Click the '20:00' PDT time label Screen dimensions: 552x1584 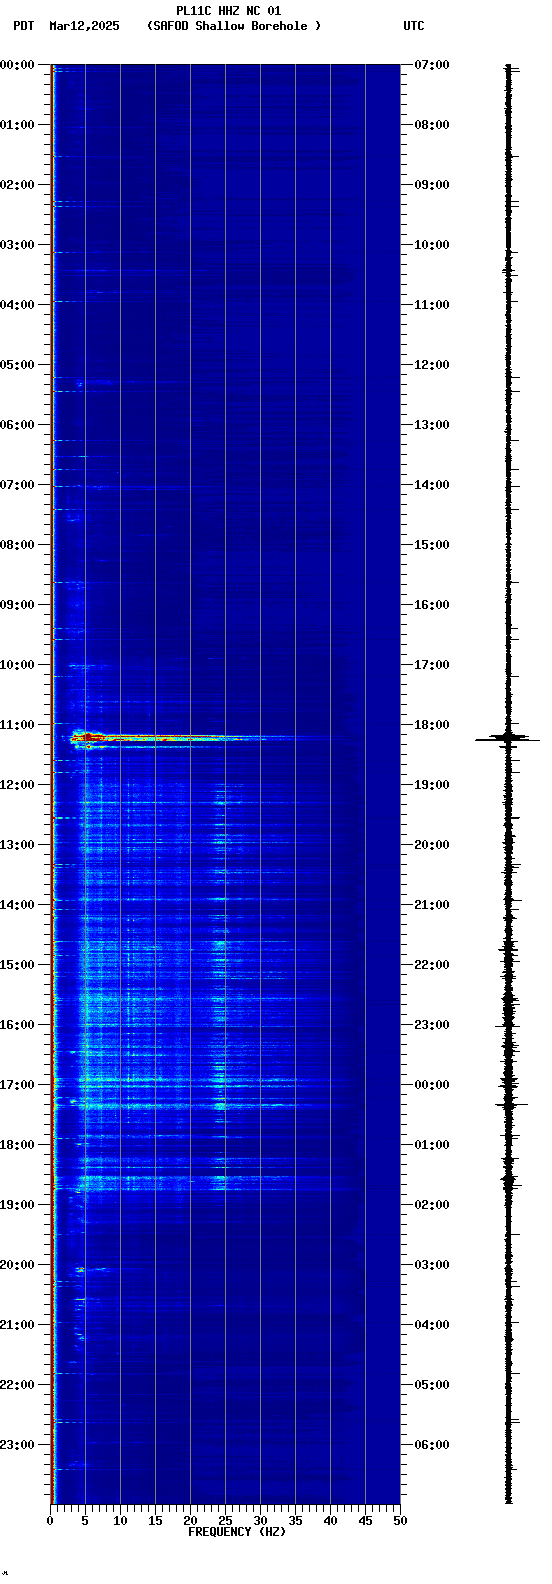(x=18, y=1265)
